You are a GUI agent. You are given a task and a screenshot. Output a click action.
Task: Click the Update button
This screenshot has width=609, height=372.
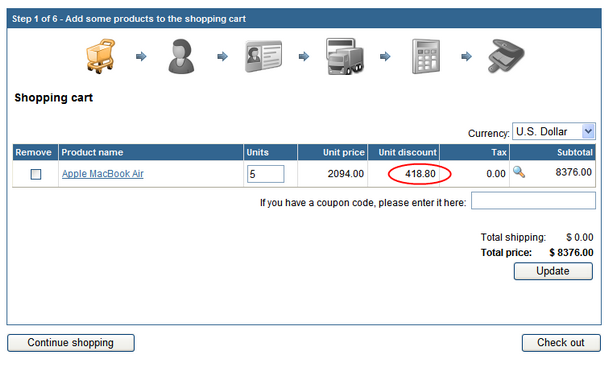coord(553,271)
